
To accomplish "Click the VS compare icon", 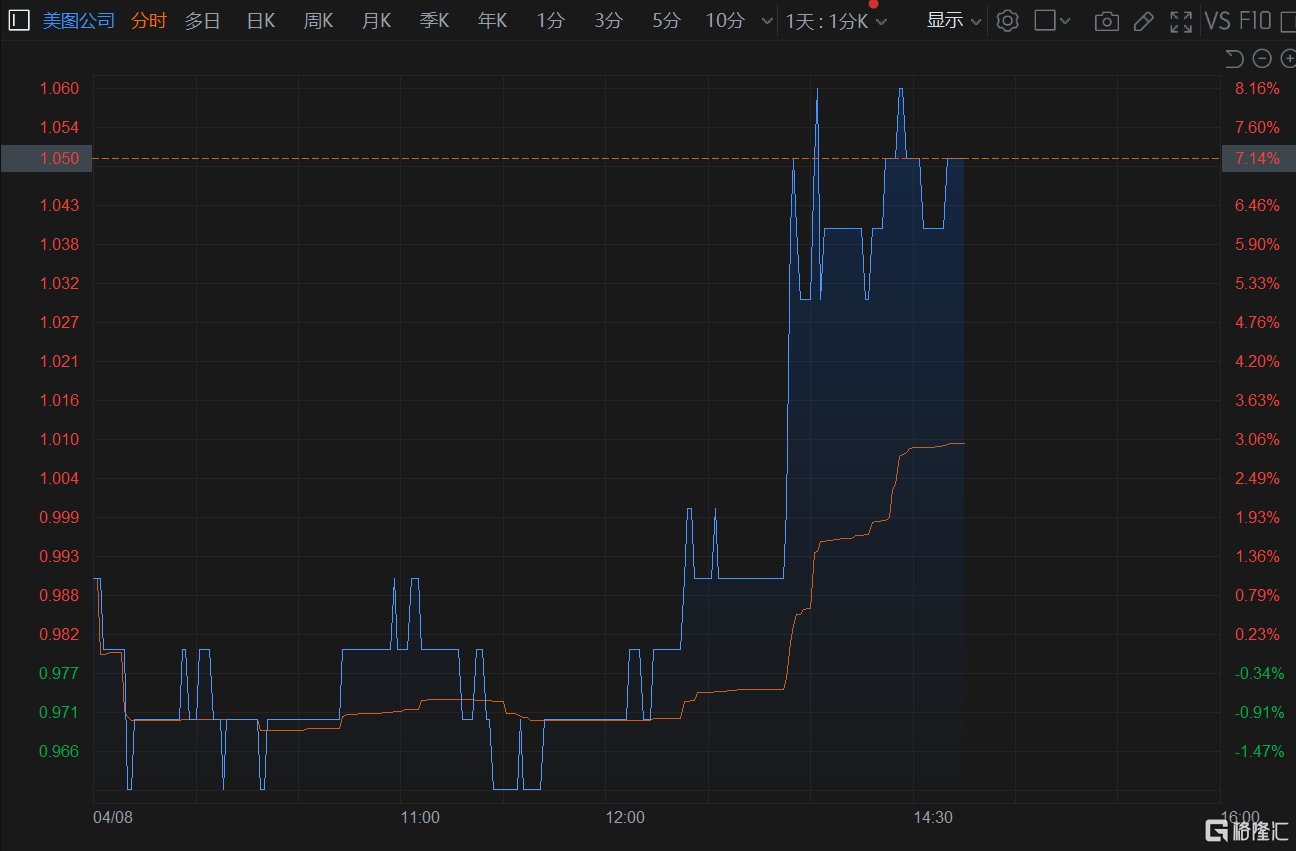I will click(1217, 21).
